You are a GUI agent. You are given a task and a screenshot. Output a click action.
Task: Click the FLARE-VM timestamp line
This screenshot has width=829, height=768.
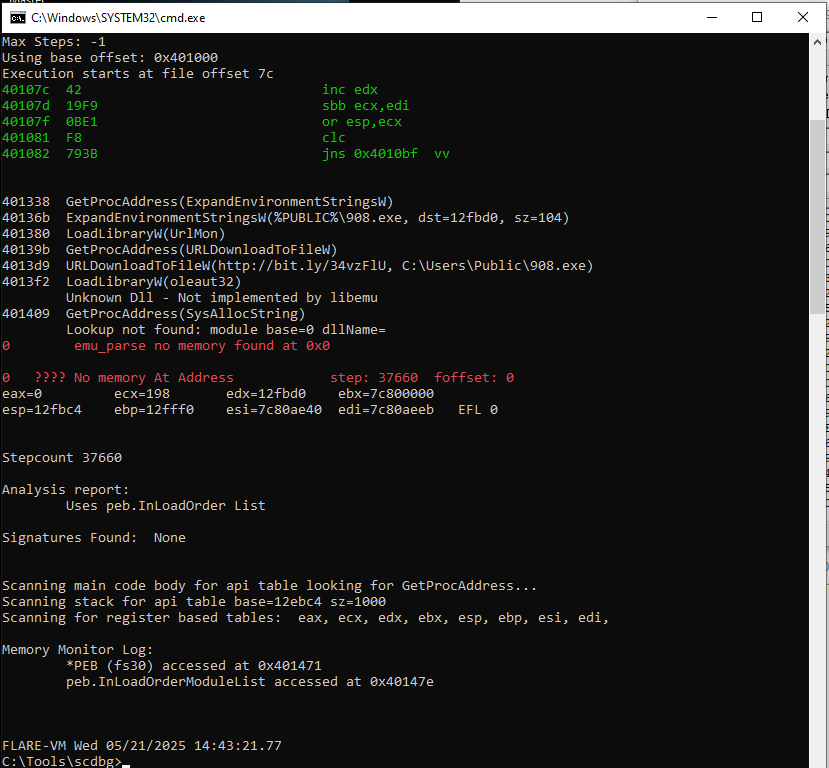point(142,745)
